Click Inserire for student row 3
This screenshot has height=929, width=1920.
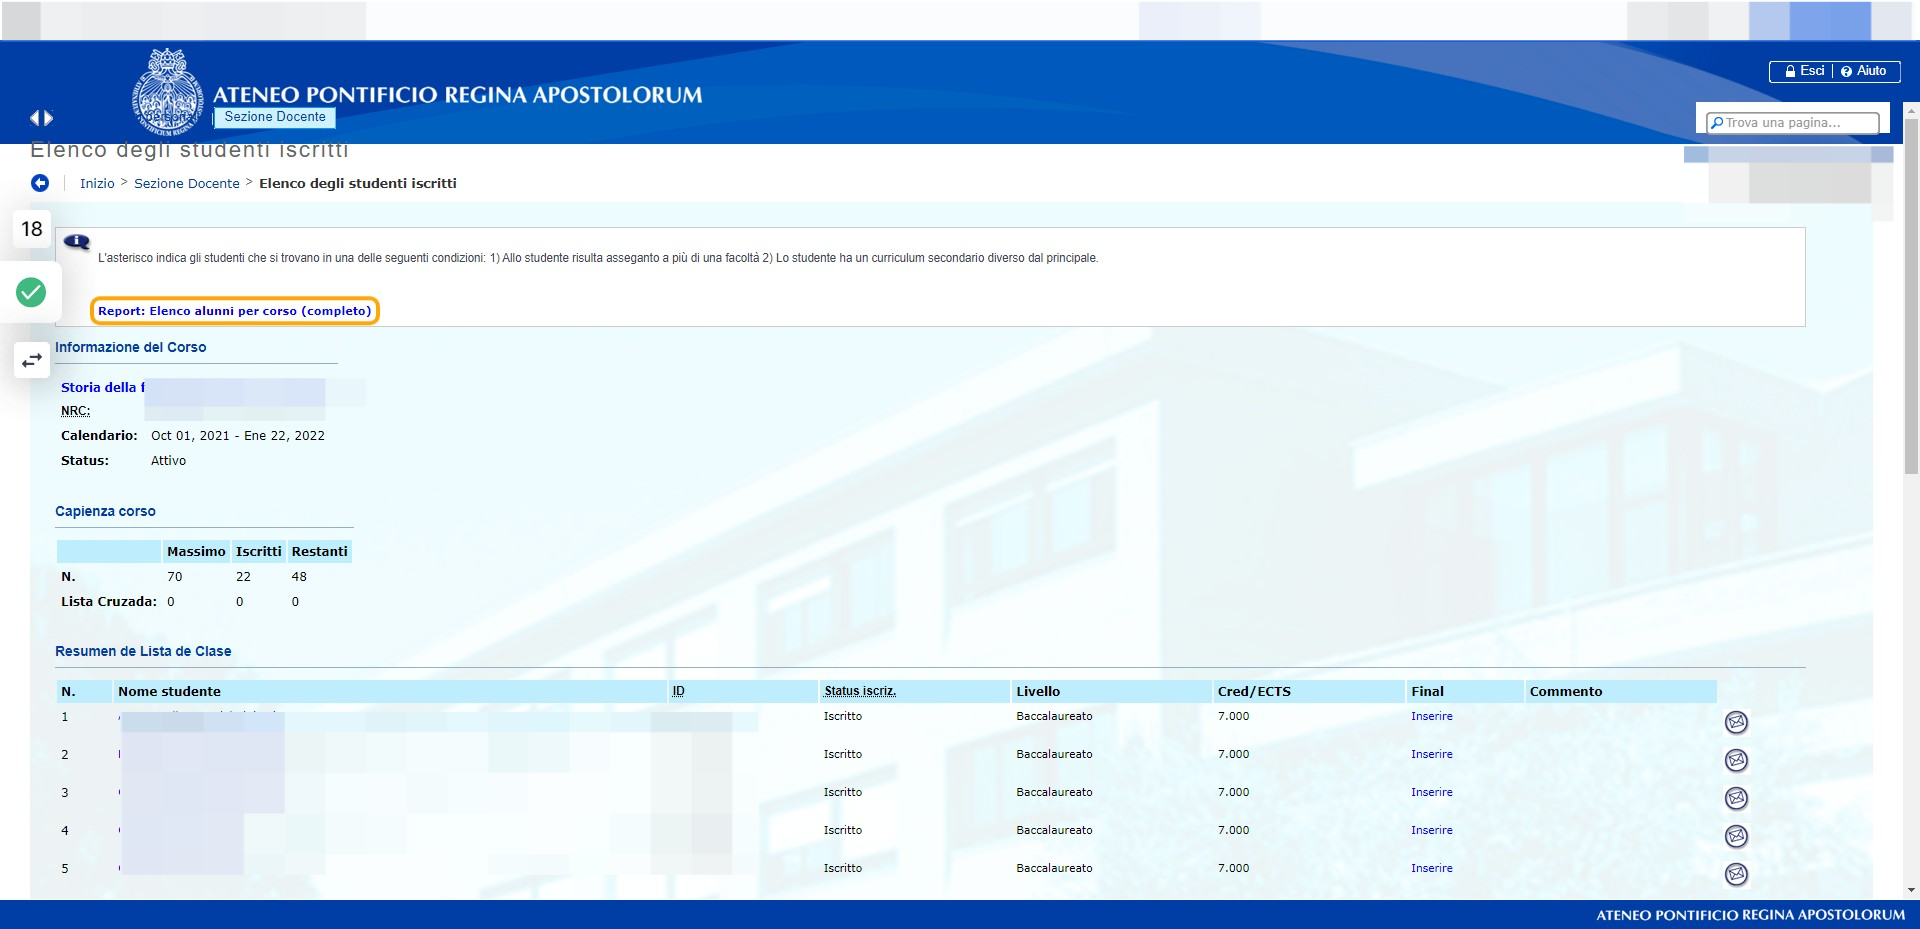pos(1432,792)
